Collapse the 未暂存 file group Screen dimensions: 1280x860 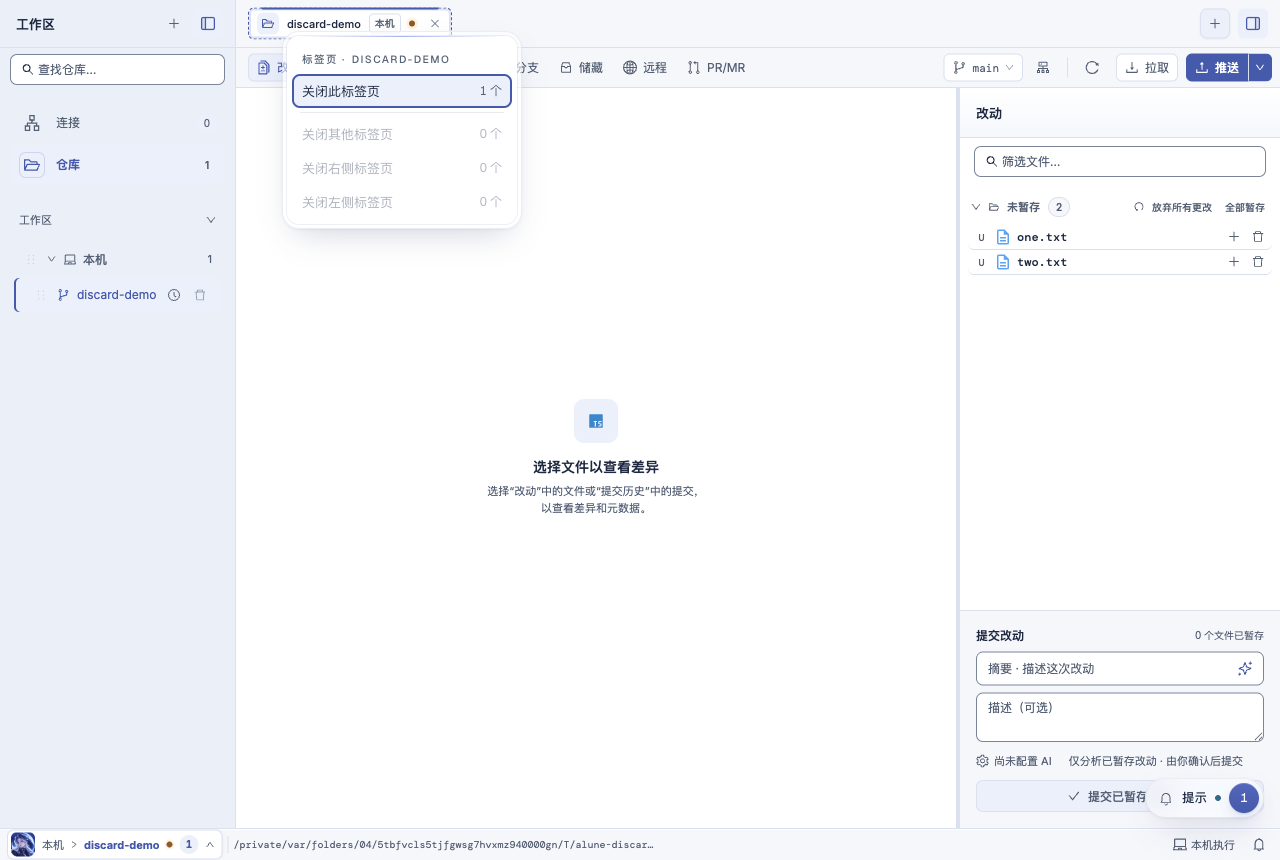coord(976,207)
